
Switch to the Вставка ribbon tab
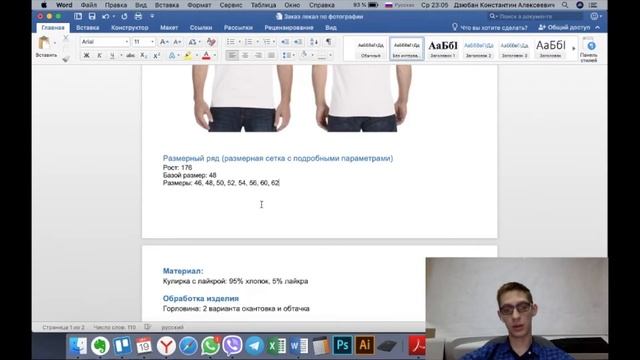88,28
